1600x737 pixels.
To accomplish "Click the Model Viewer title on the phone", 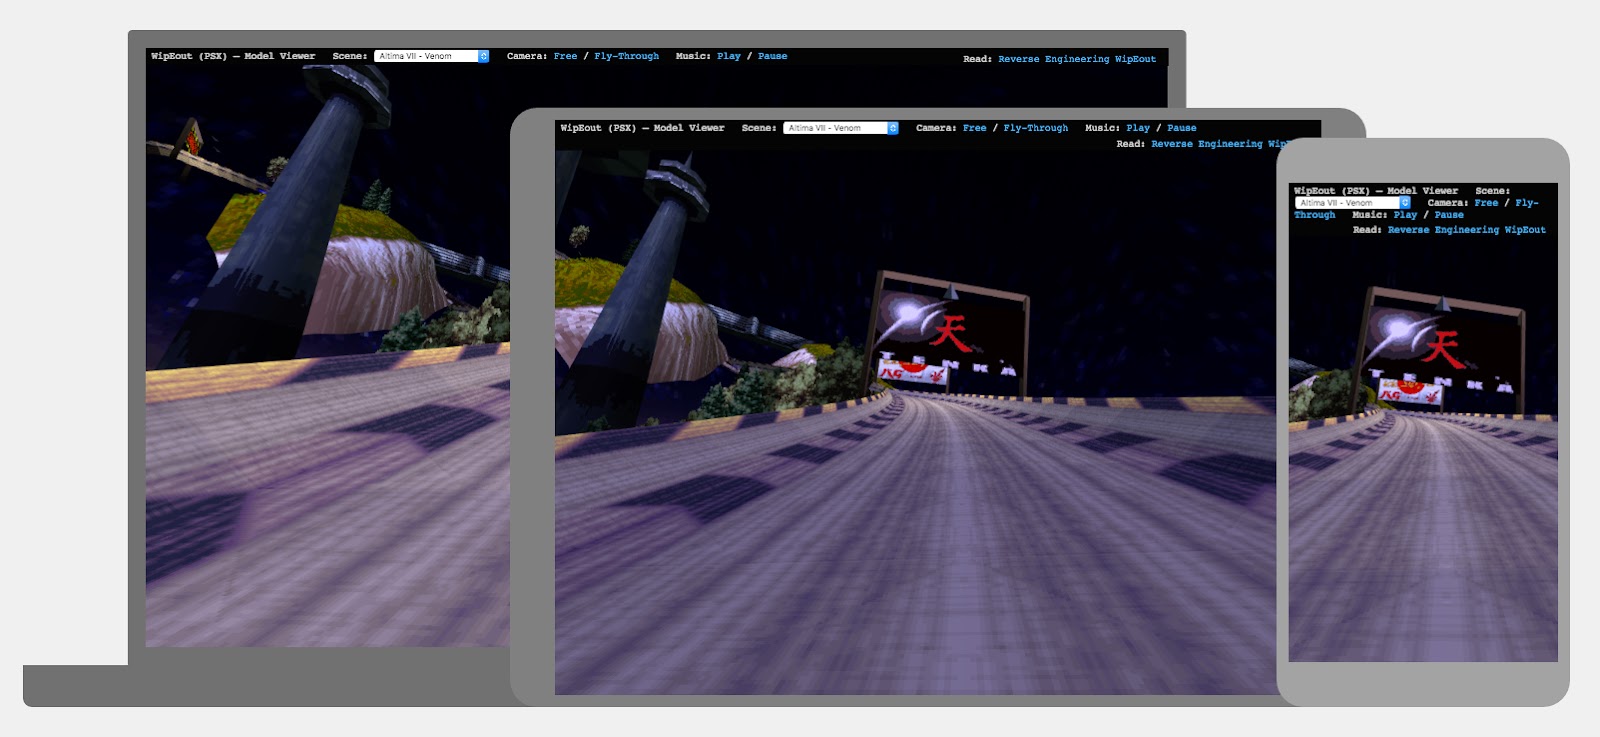I will [x=1376, y=191].
